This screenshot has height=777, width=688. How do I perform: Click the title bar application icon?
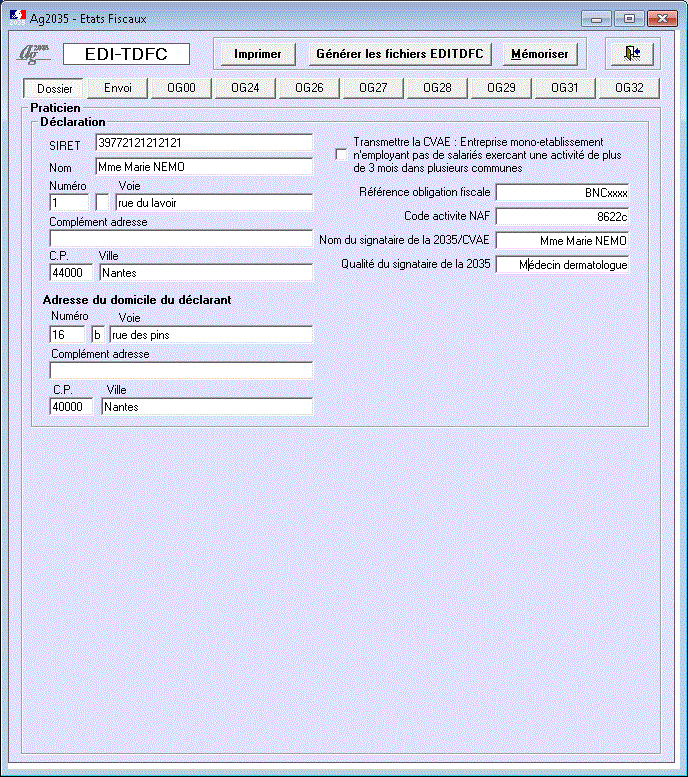click(x=17, y=18)
